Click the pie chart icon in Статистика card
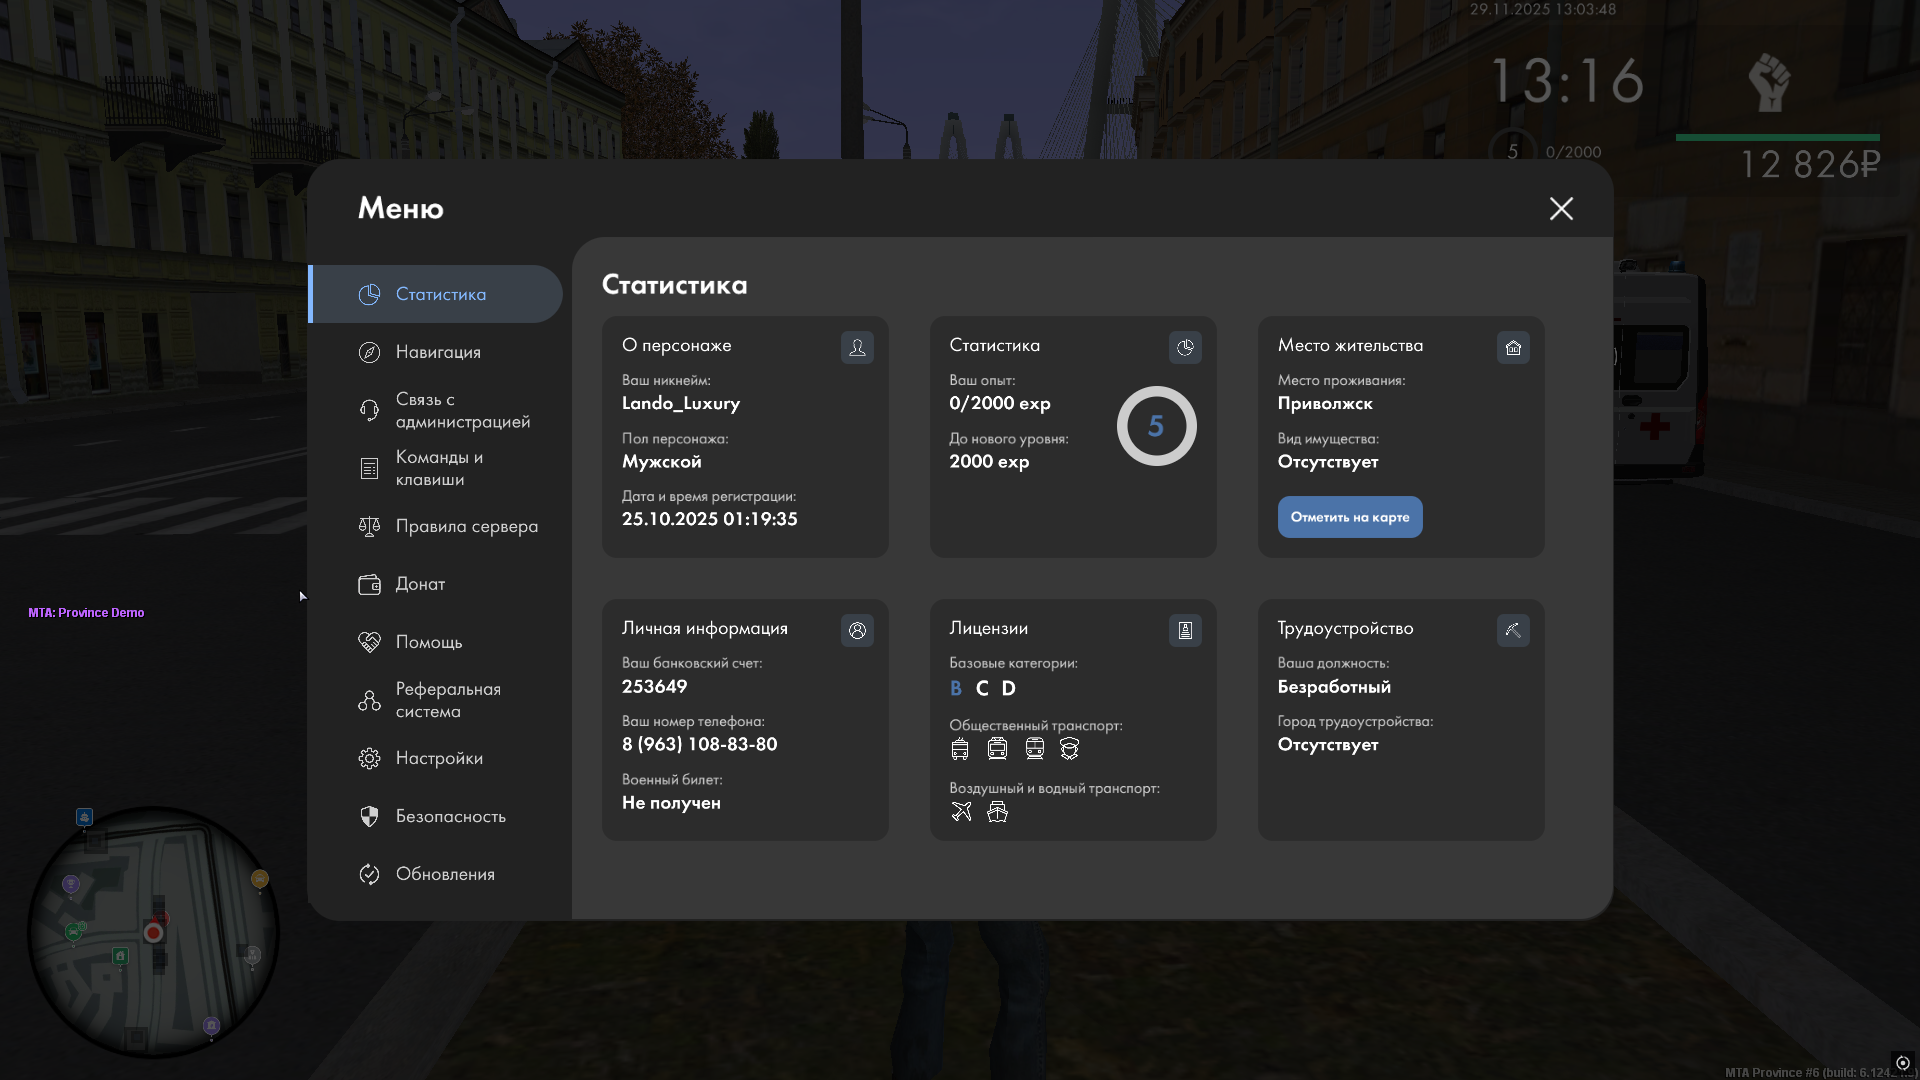The width and height of the screenshot is (1920, 1080). pos(1185,347)
